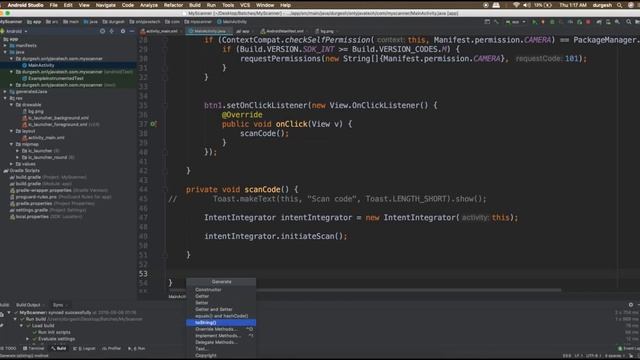Choose Implement Methods... in the Generate menu
The width and height of the screenshot is (640, 360).
pos(221,336)
